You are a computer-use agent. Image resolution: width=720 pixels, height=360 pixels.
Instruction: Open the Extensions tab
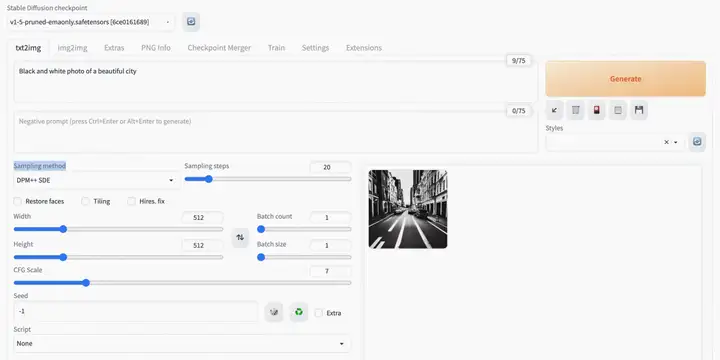click(x=364, y=48)
